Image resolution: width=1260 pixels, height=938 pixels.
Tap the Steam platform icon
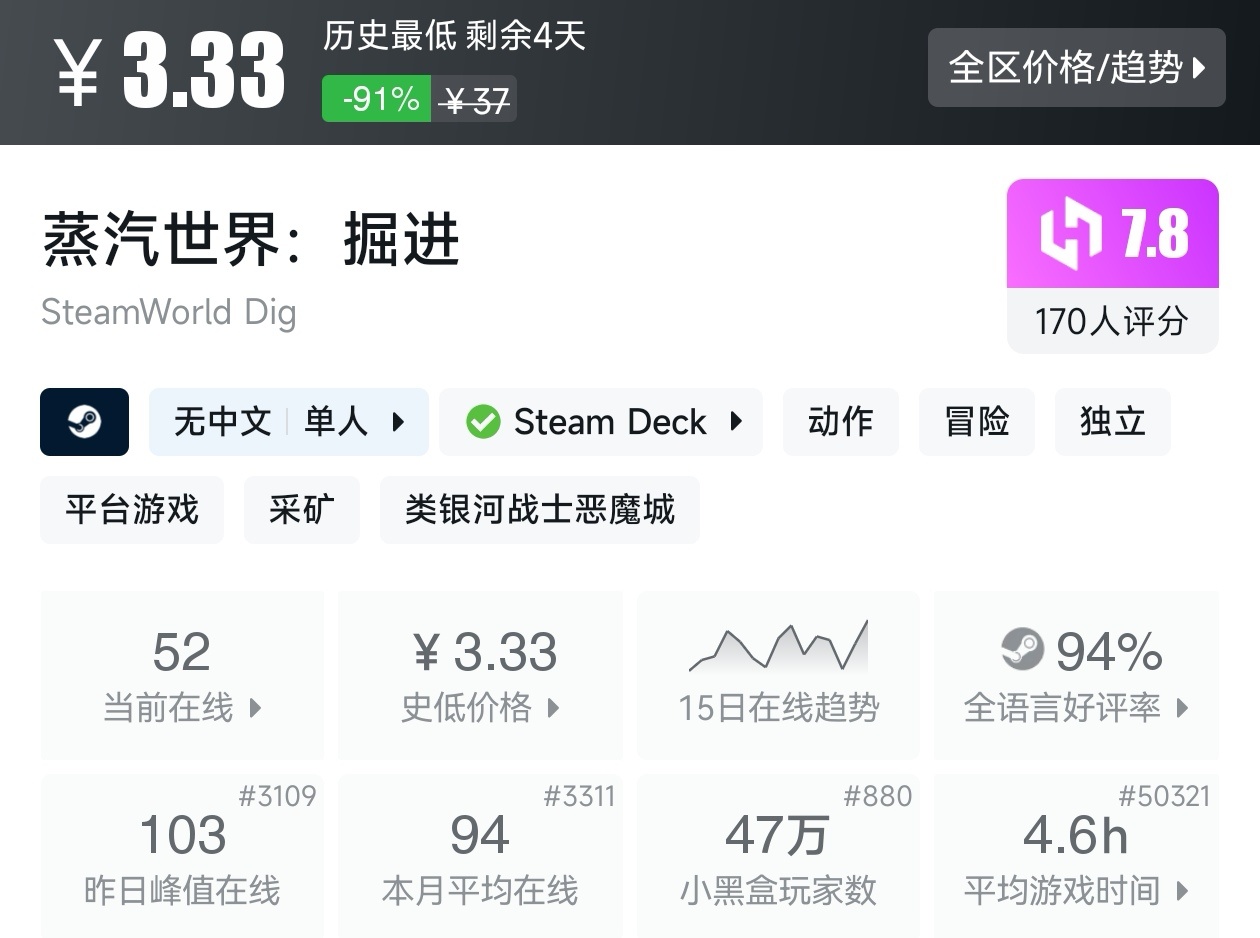pos(84,422)
